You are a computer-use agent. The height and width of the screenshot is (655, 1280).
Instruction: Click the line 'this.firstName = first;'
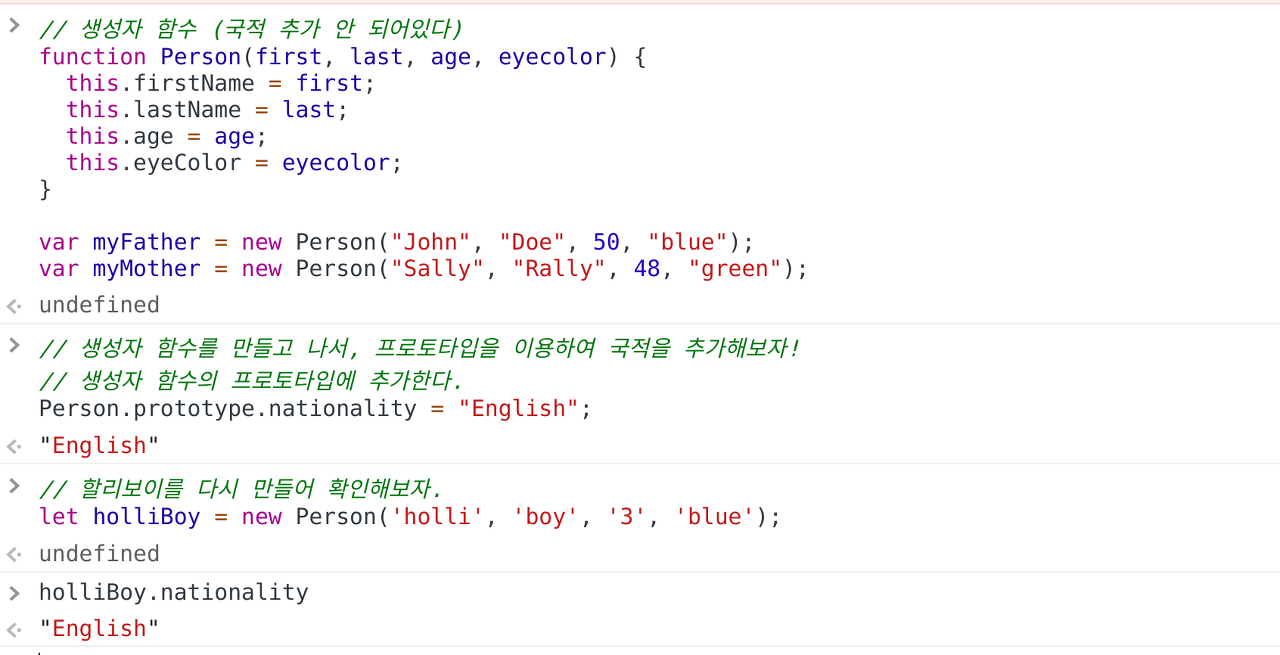(x=221, y=83)
